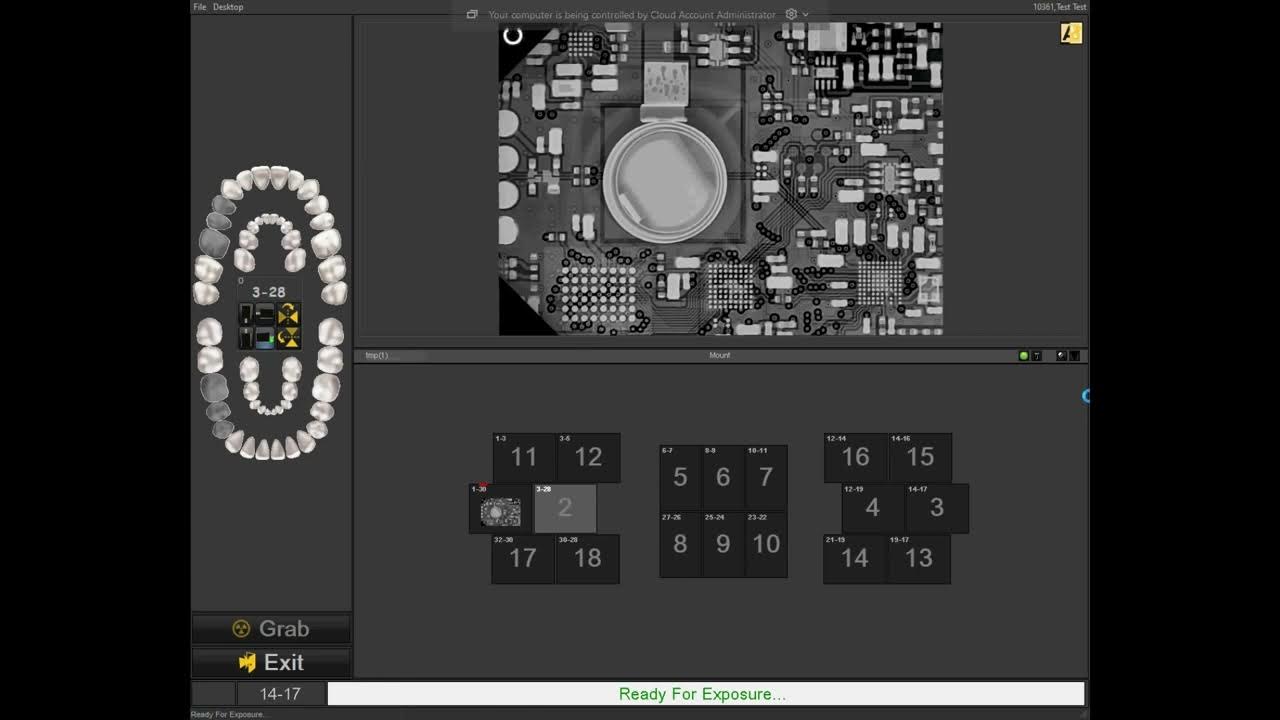This screenshot has width=1280, height=720.
Task: Click the yellow icon at top-right of image viewer
Action: coord(1071,34)
